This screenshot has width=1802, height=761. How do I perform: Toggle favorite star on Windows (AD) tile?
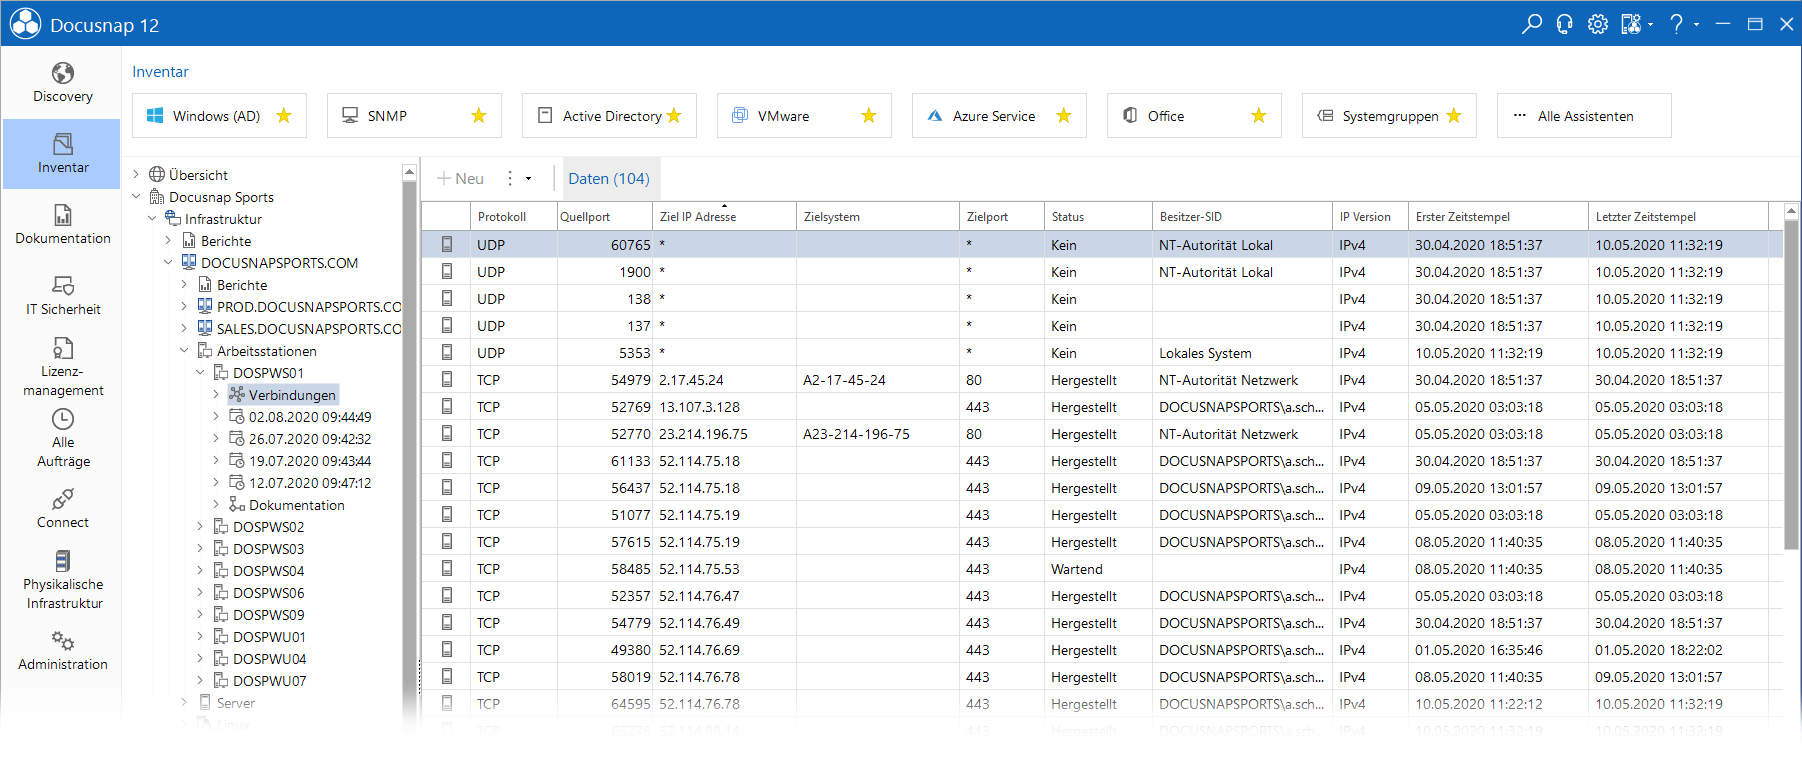coord(284,116)
